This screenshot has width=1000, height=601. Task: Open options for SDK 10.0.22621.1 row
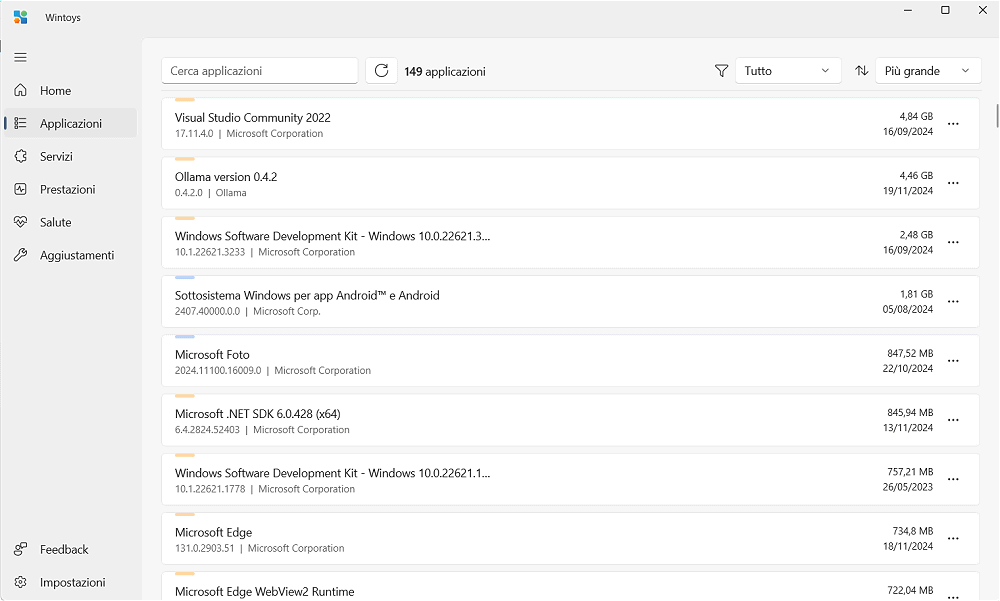click(953, 479)
